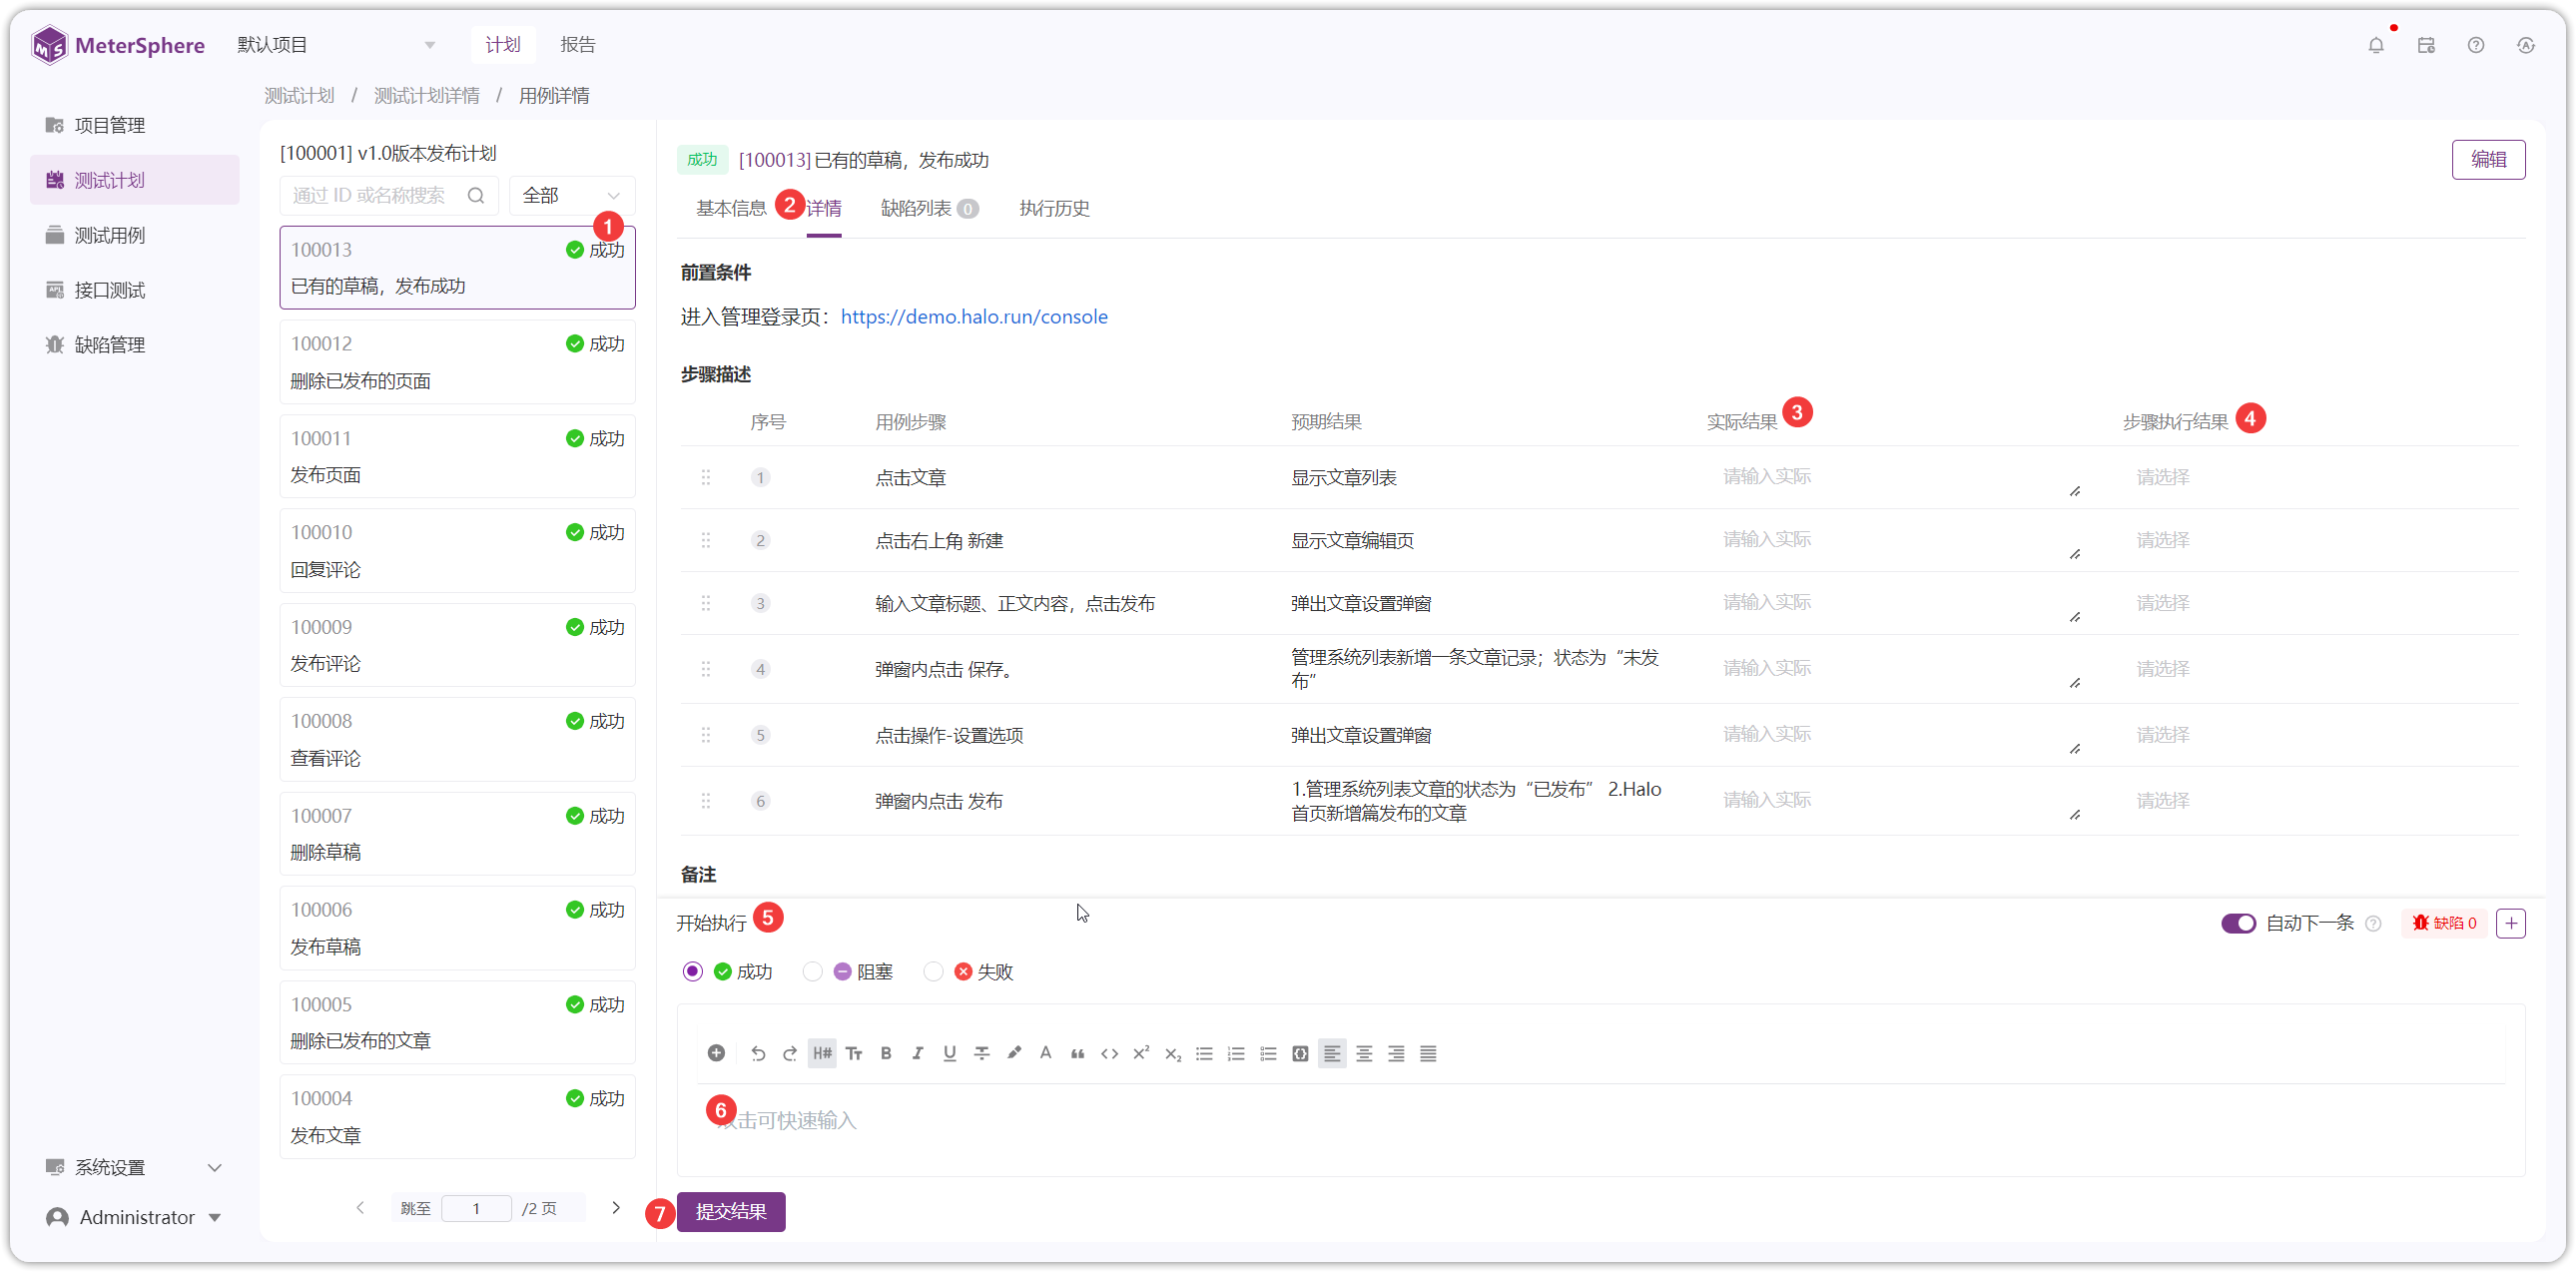This screenshot has width=2576, height=1272.
Task: Open the demo.halo.run/console link
Action: [x=974, y=317]
